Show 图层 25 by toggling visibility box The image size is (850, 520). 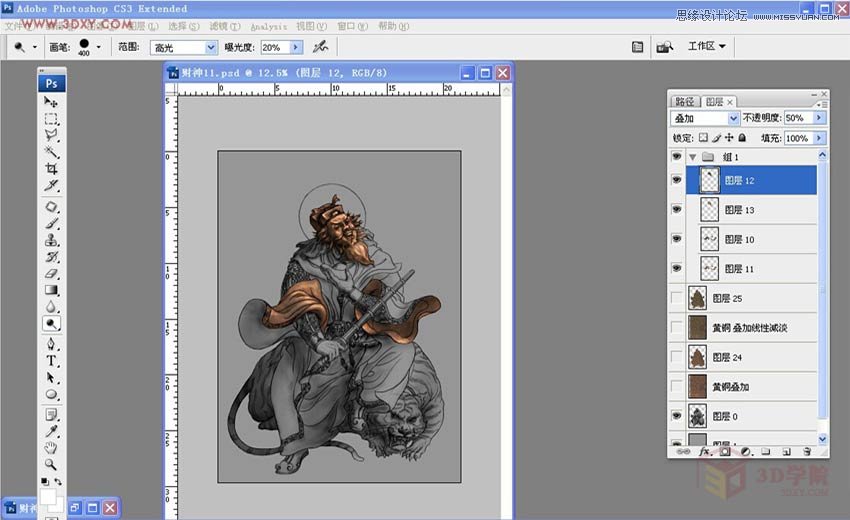(x=677, y=298)
